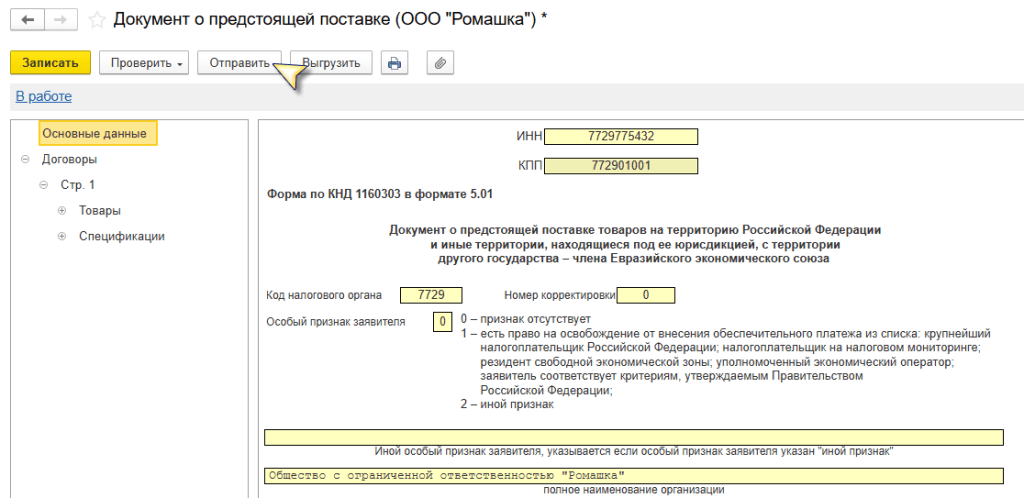Click the printer icon button
The image size is (1024, 498).
click(x=394, y=63)
